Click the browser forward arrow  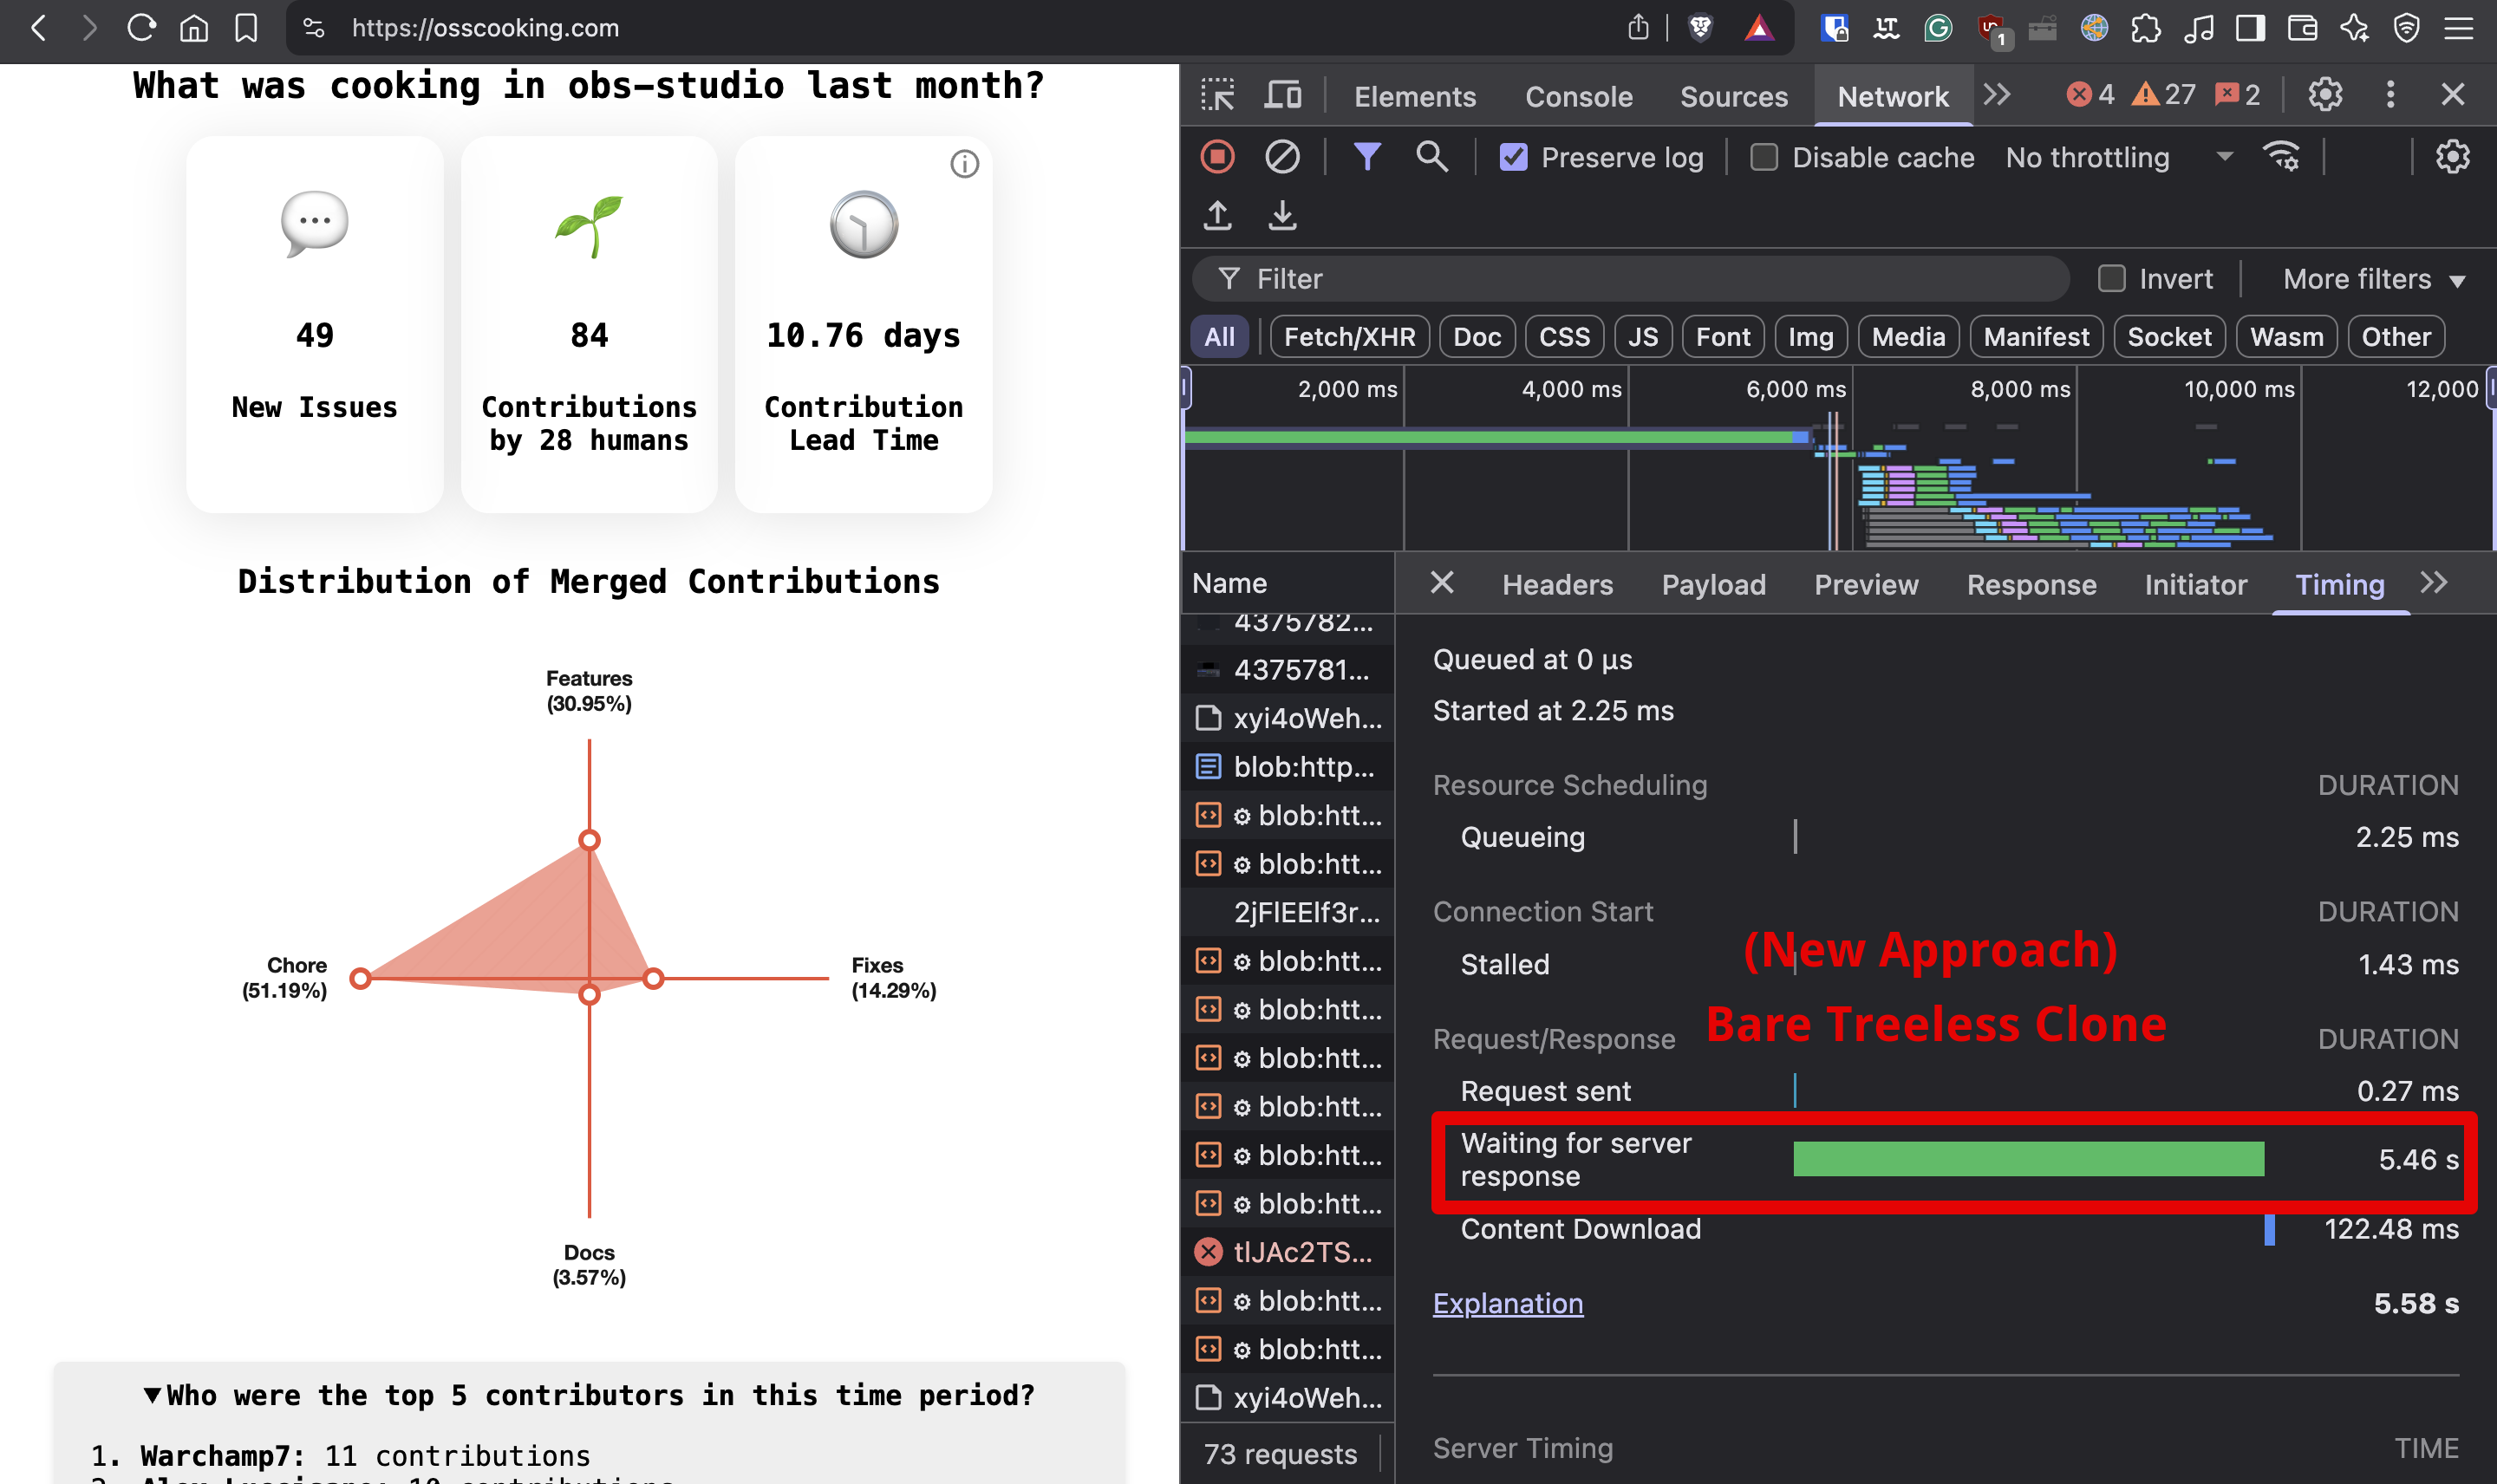[x=90, y=28]
